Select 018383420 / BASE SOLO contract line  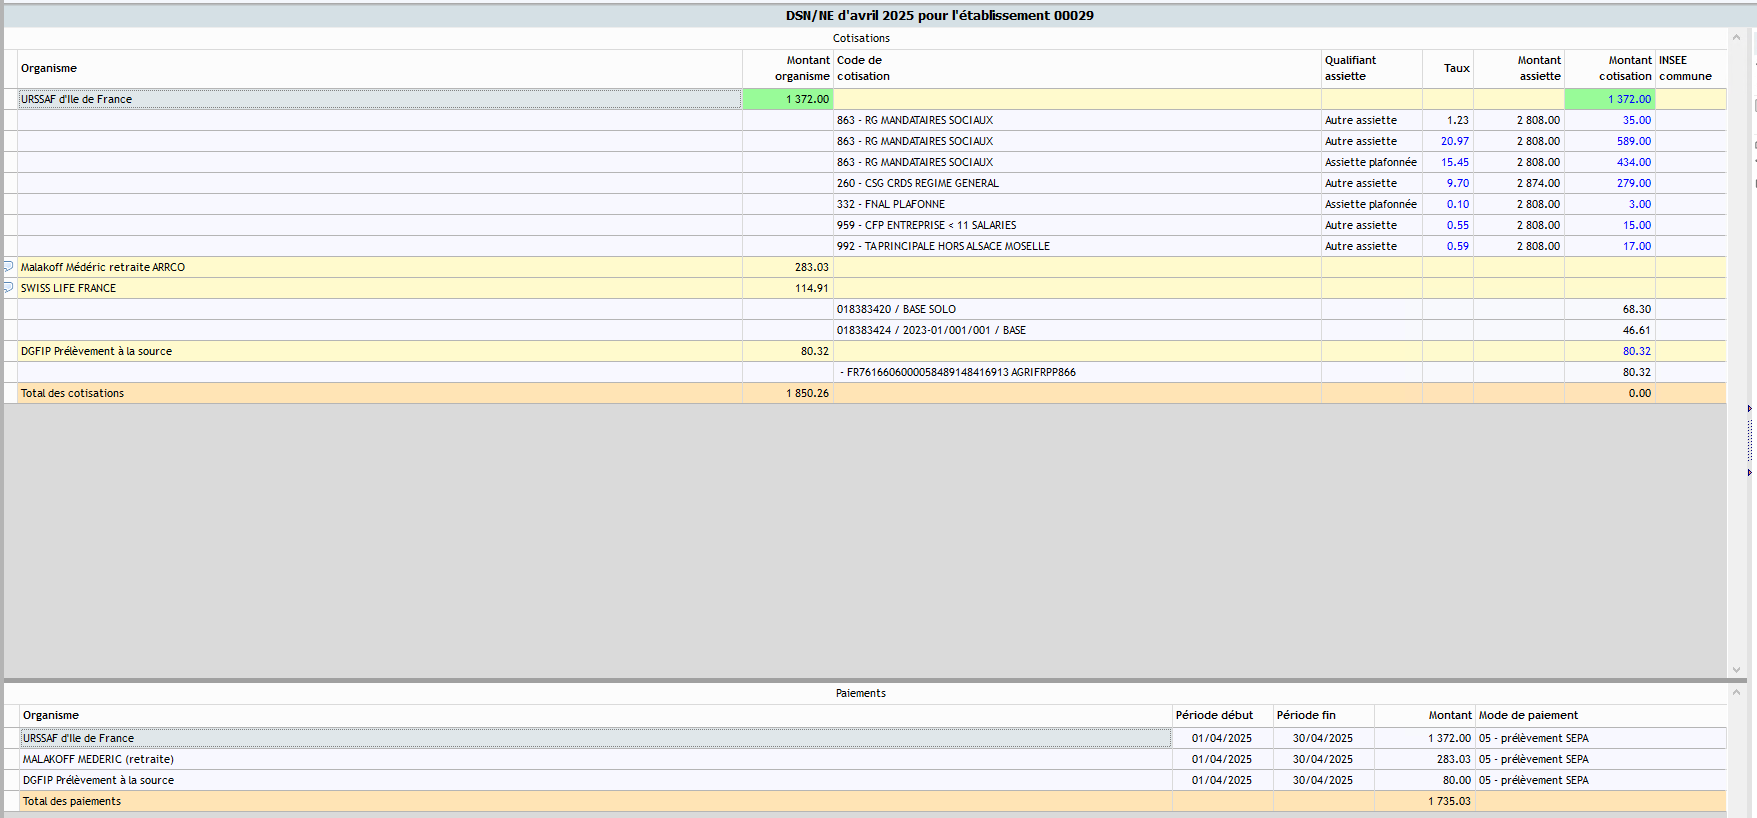(x=896, y=309)
